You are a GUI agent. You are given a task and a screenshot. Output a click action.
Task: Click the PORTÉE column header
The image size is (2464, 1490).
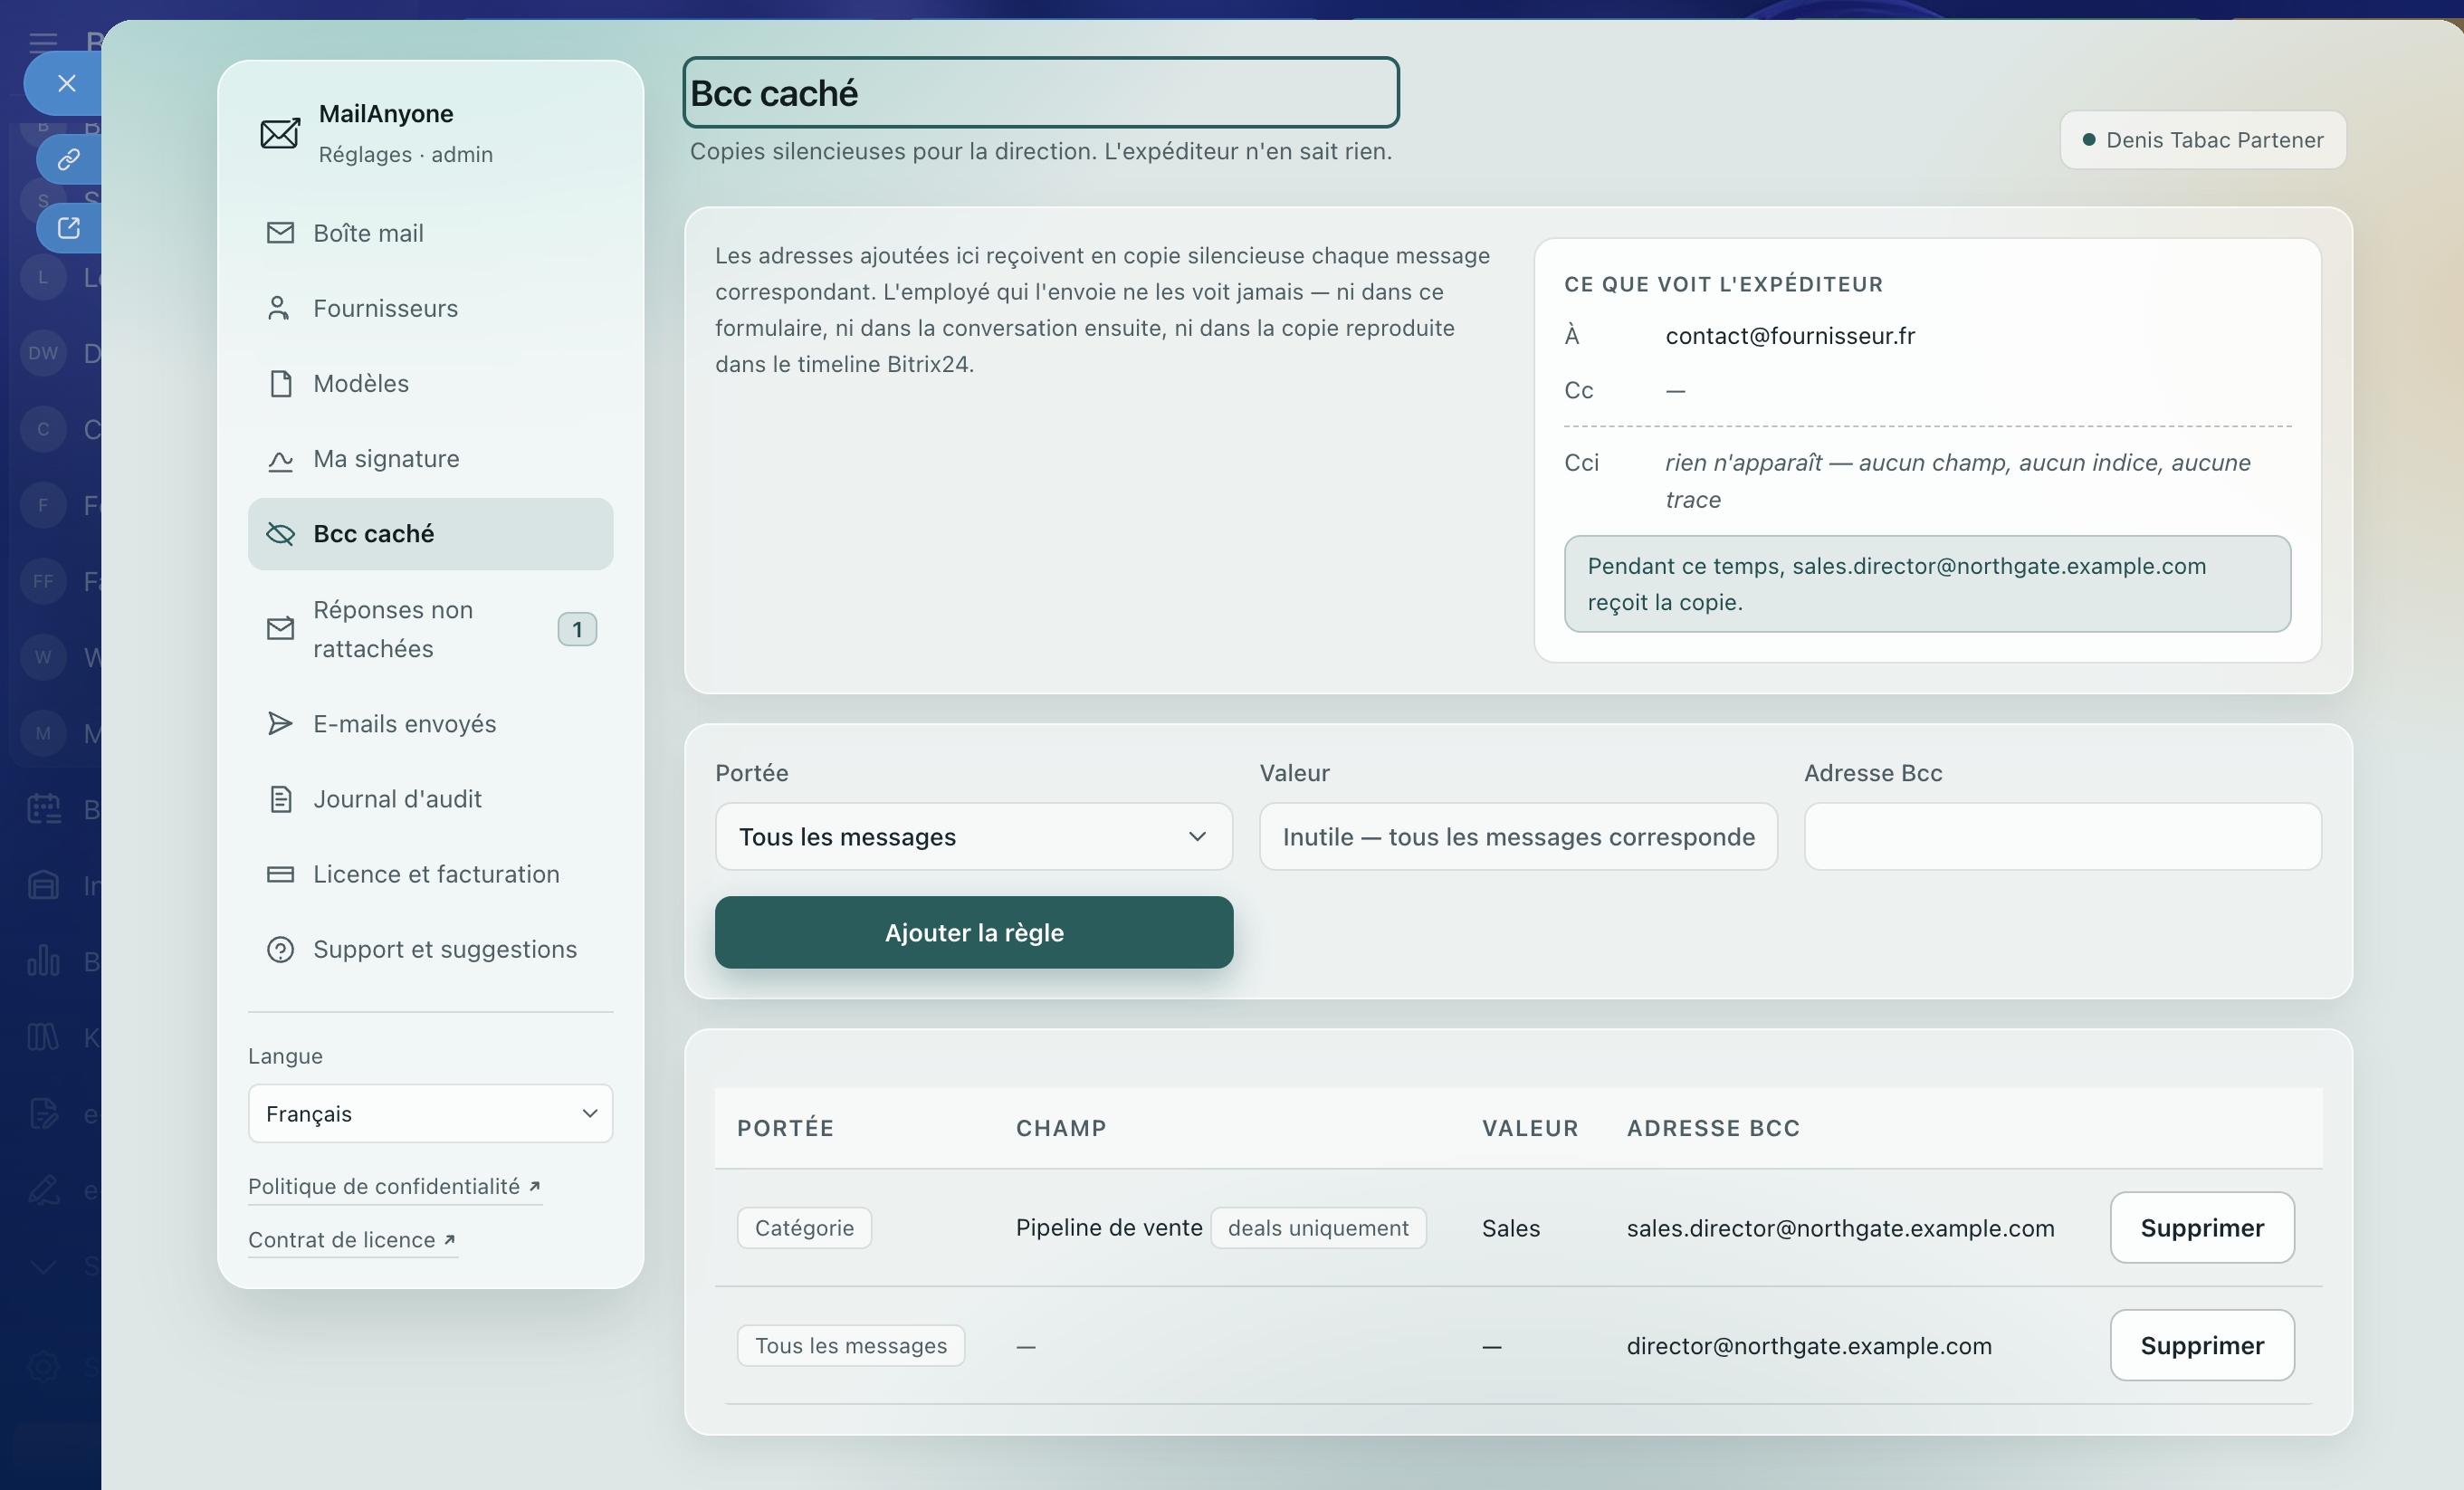pyautogui.click(x=785, y=1128)
